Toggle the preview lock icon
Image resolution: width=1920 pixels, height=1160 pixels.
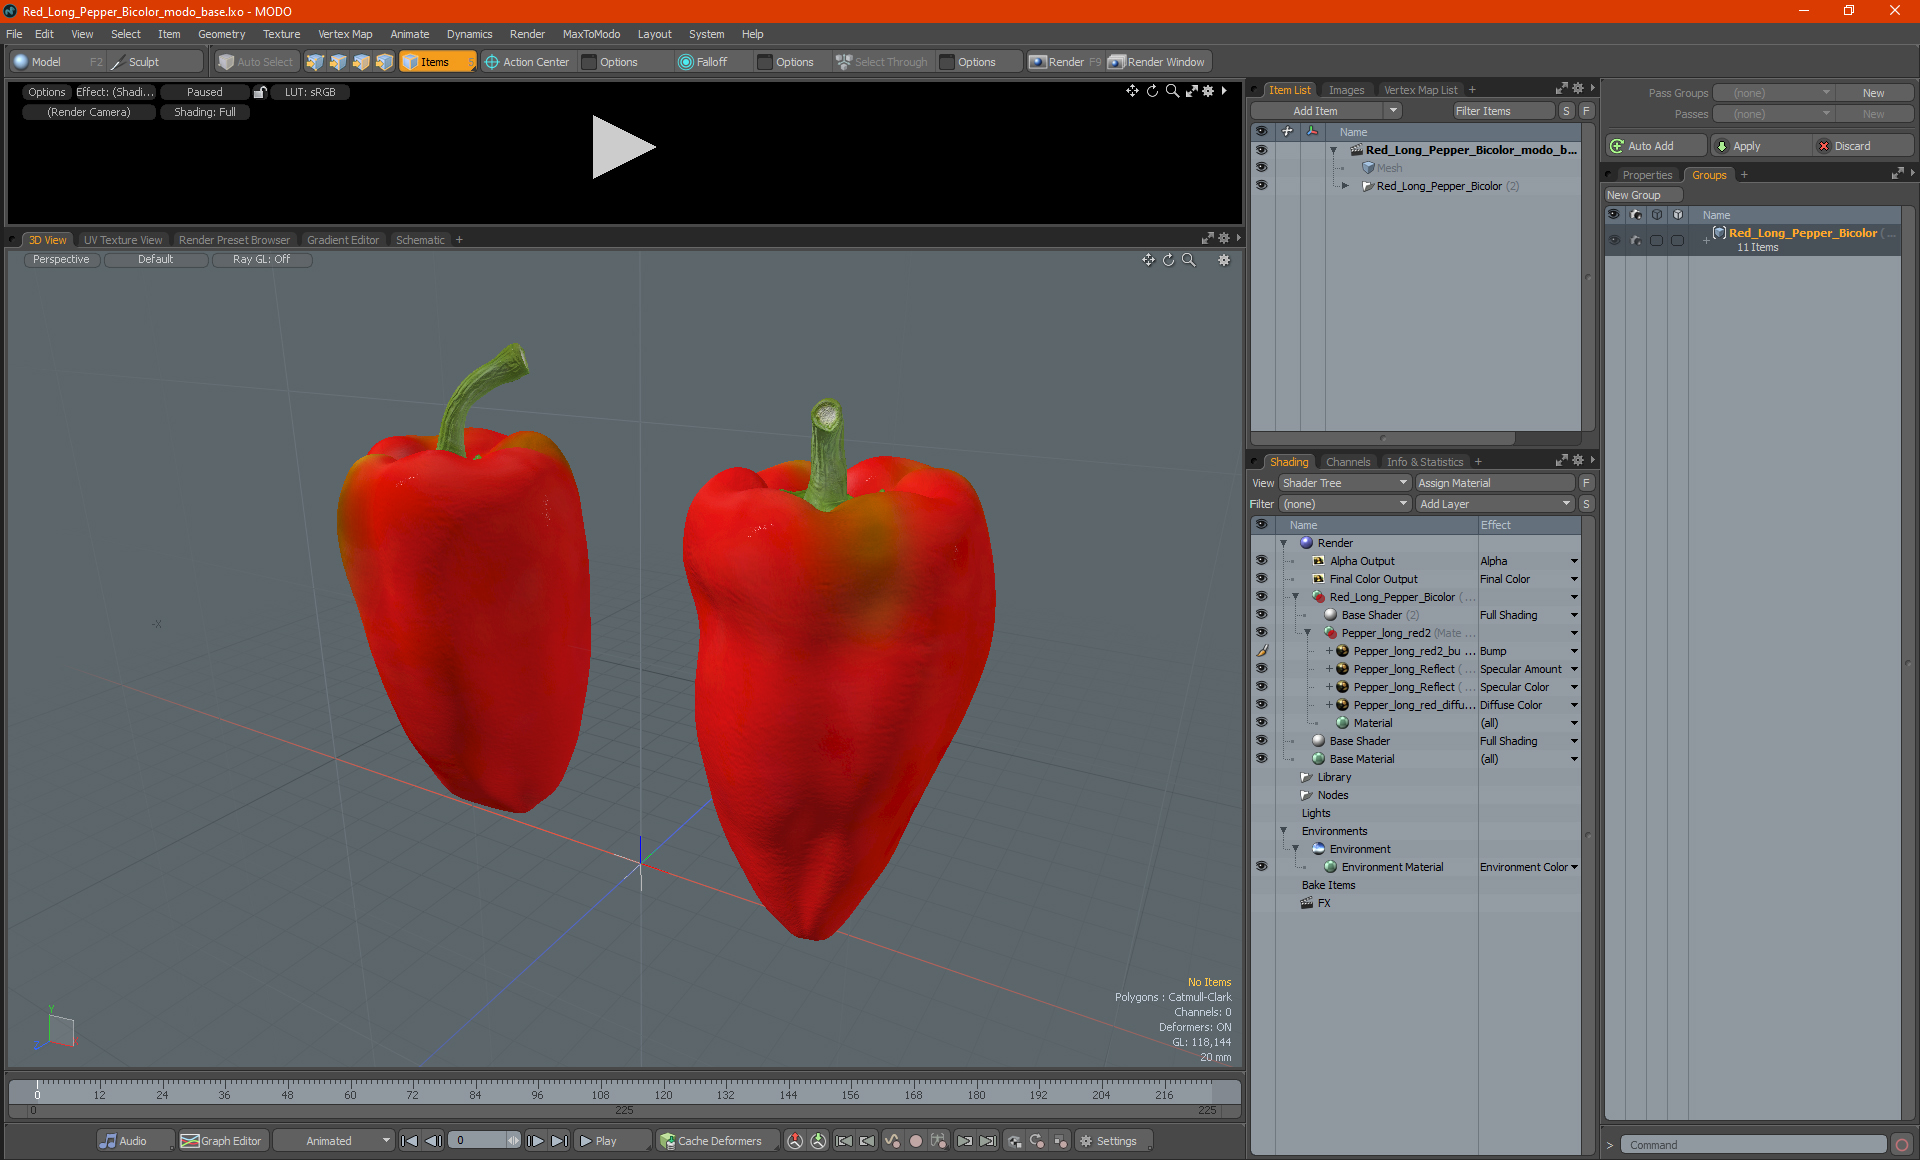pos(260,92)
